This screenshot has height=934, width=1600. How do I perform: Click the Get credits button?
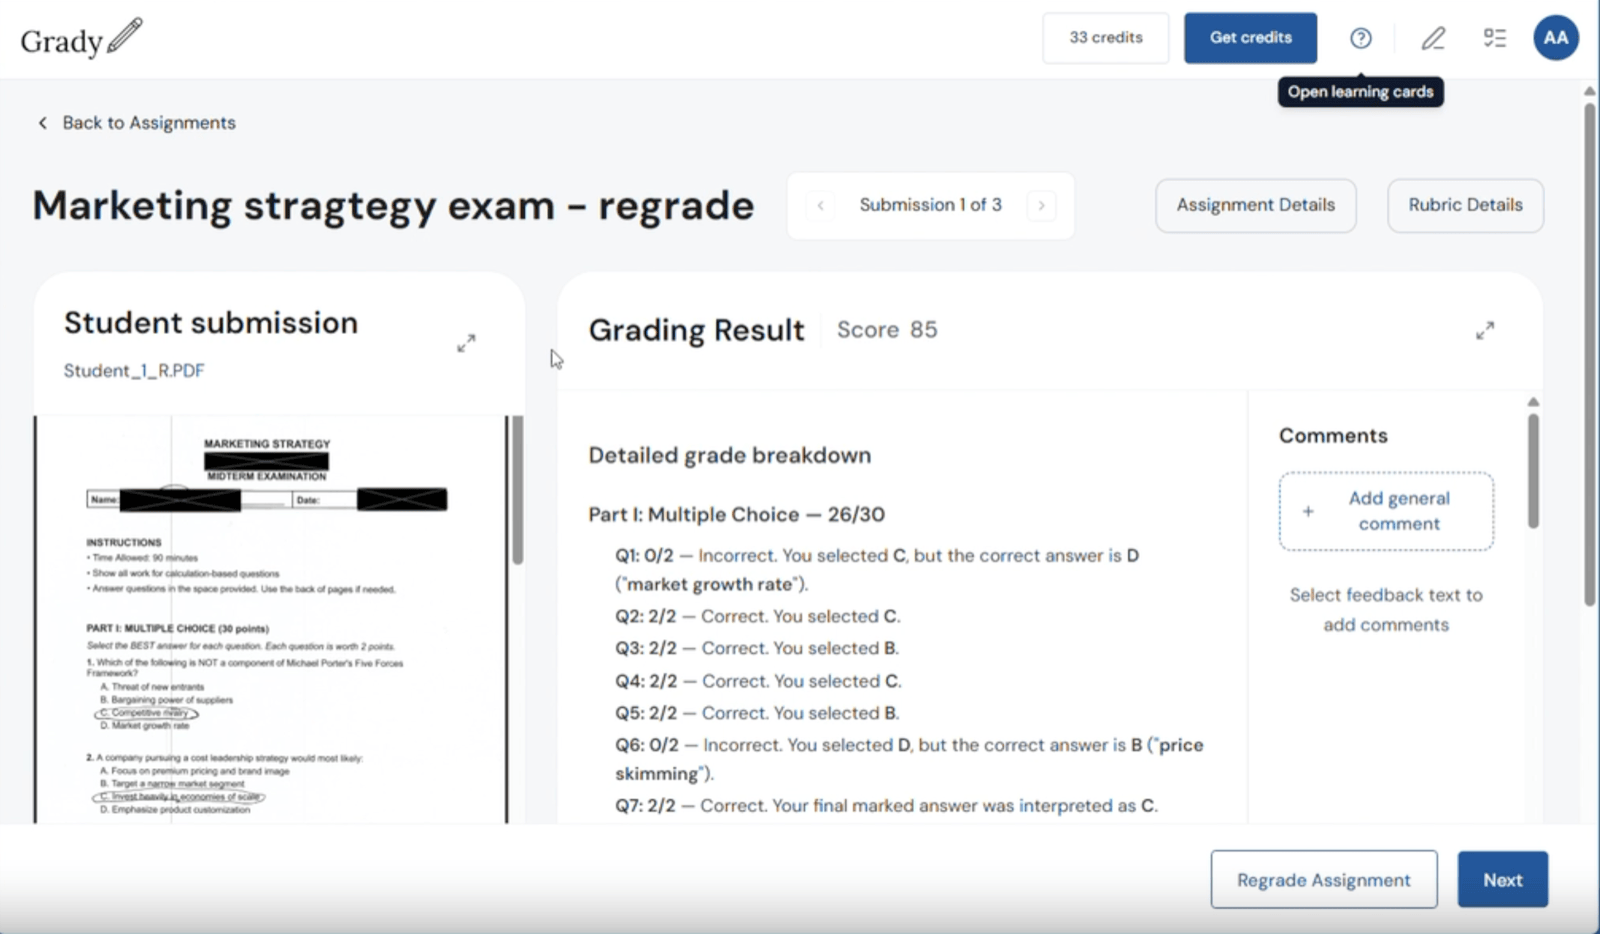tap(1251, 38)
